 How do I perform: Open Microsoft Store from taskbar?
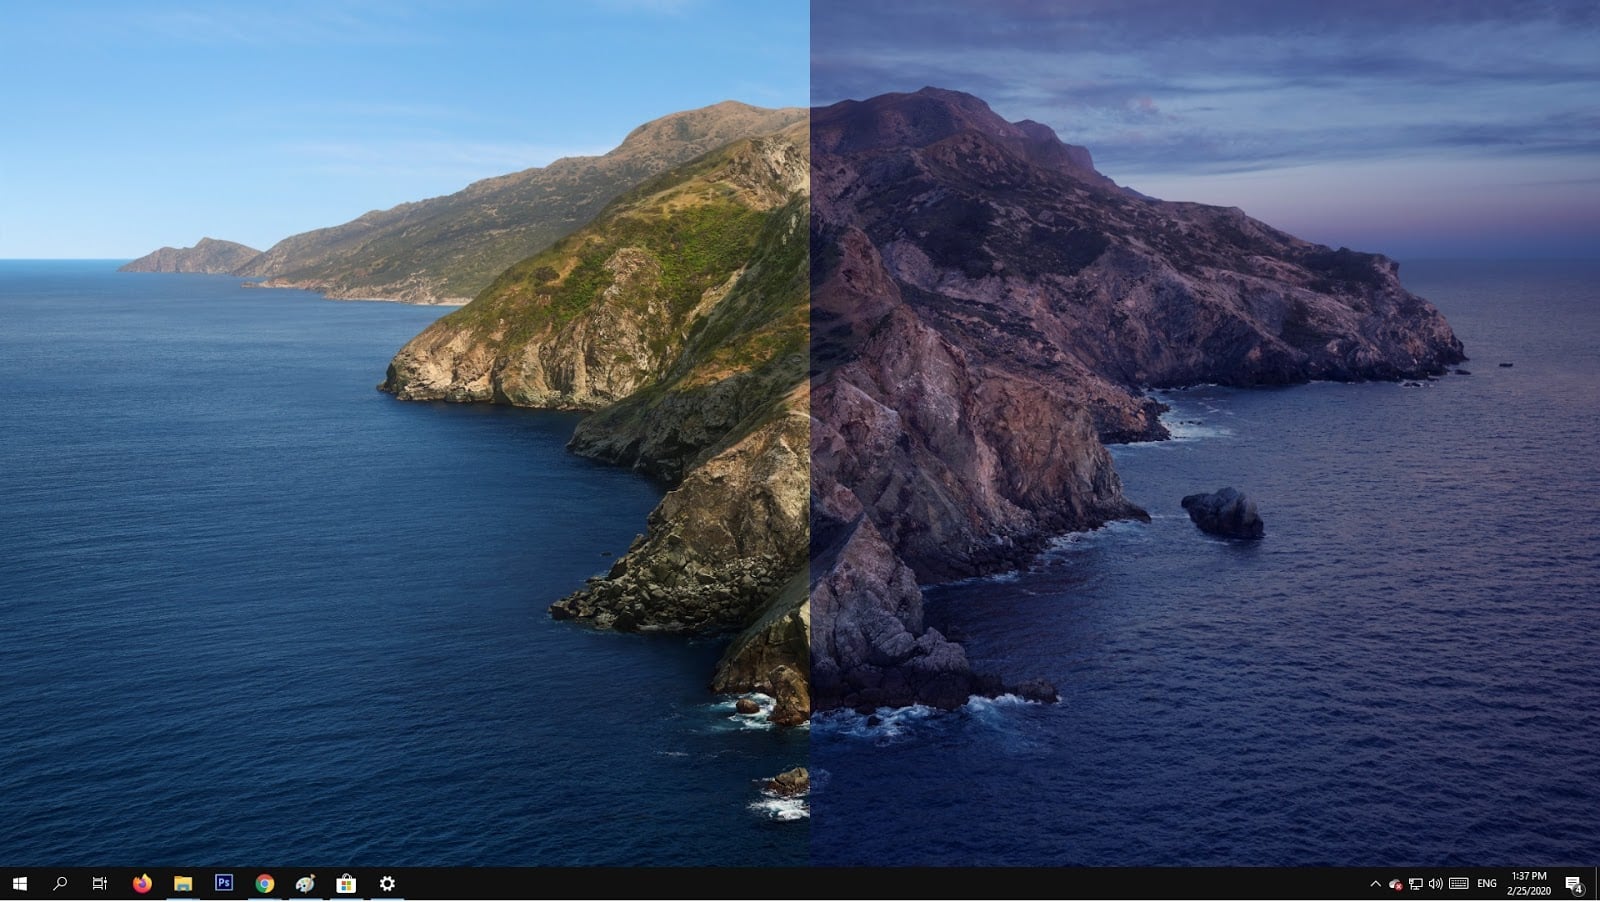coord(346,883)
